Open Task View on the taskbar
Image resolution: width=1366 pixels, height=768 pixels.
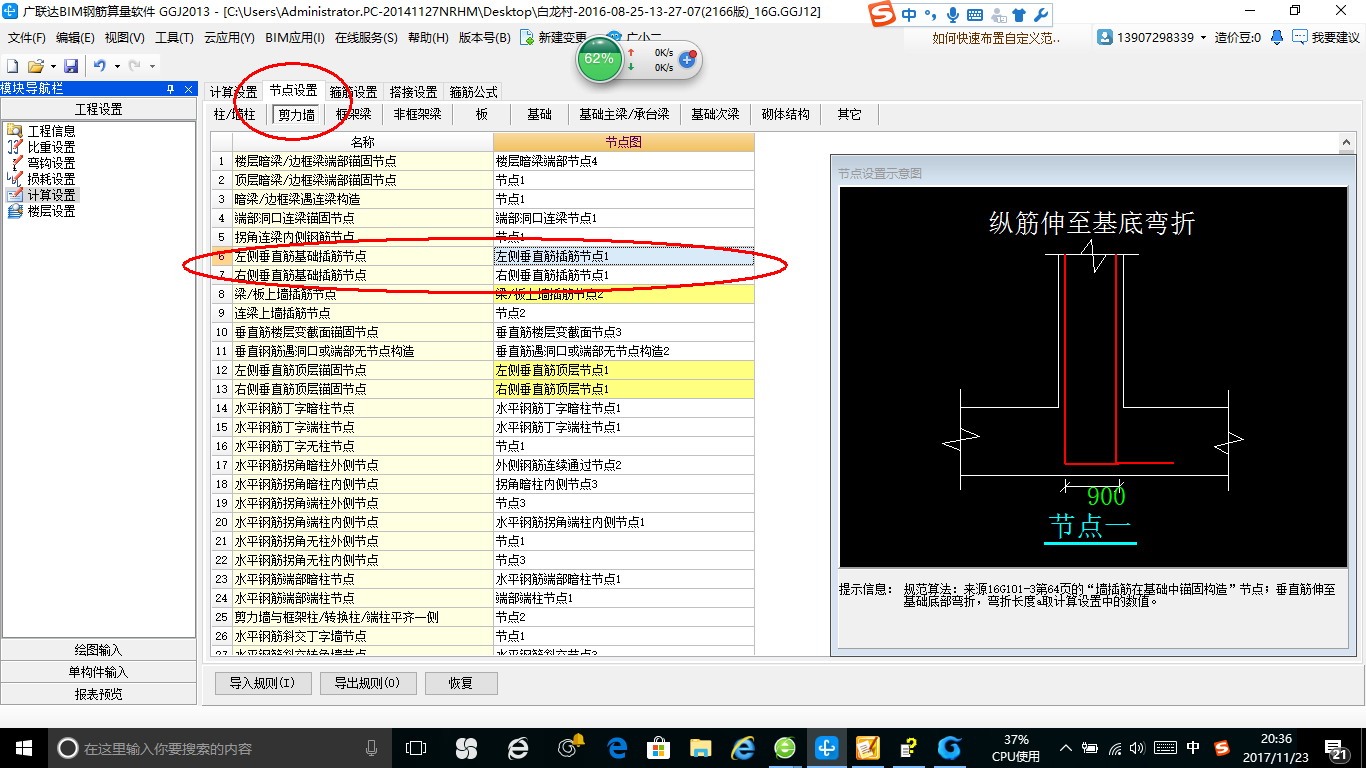(416, 747)
